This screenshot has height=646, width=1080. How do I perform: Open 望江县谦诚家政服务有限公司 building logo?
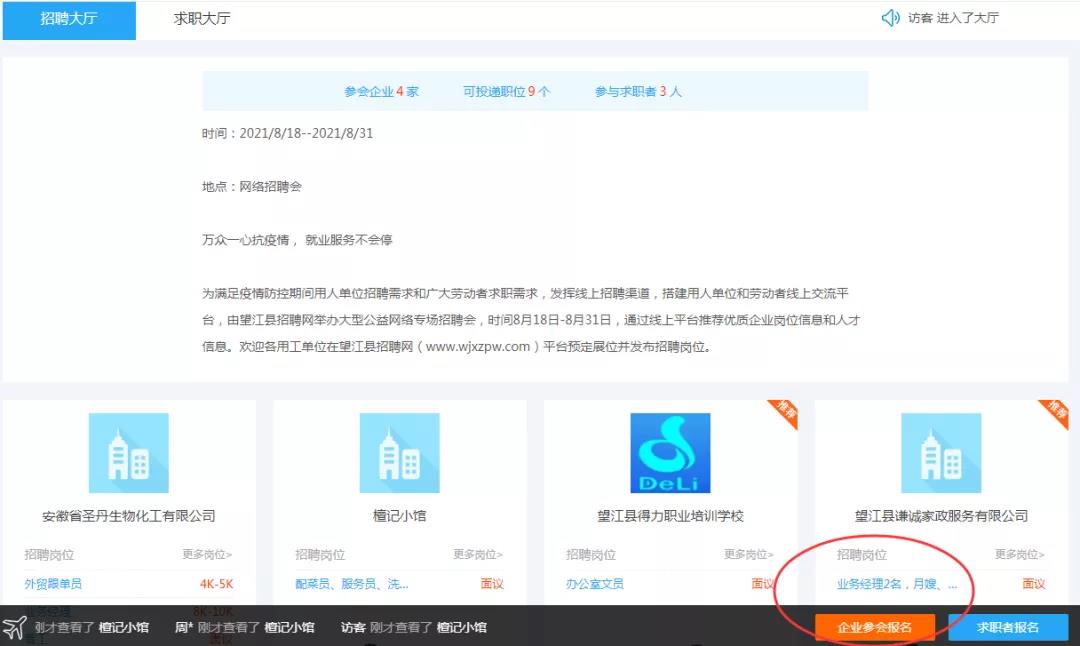pyautogui.click(x=941, y=452)
